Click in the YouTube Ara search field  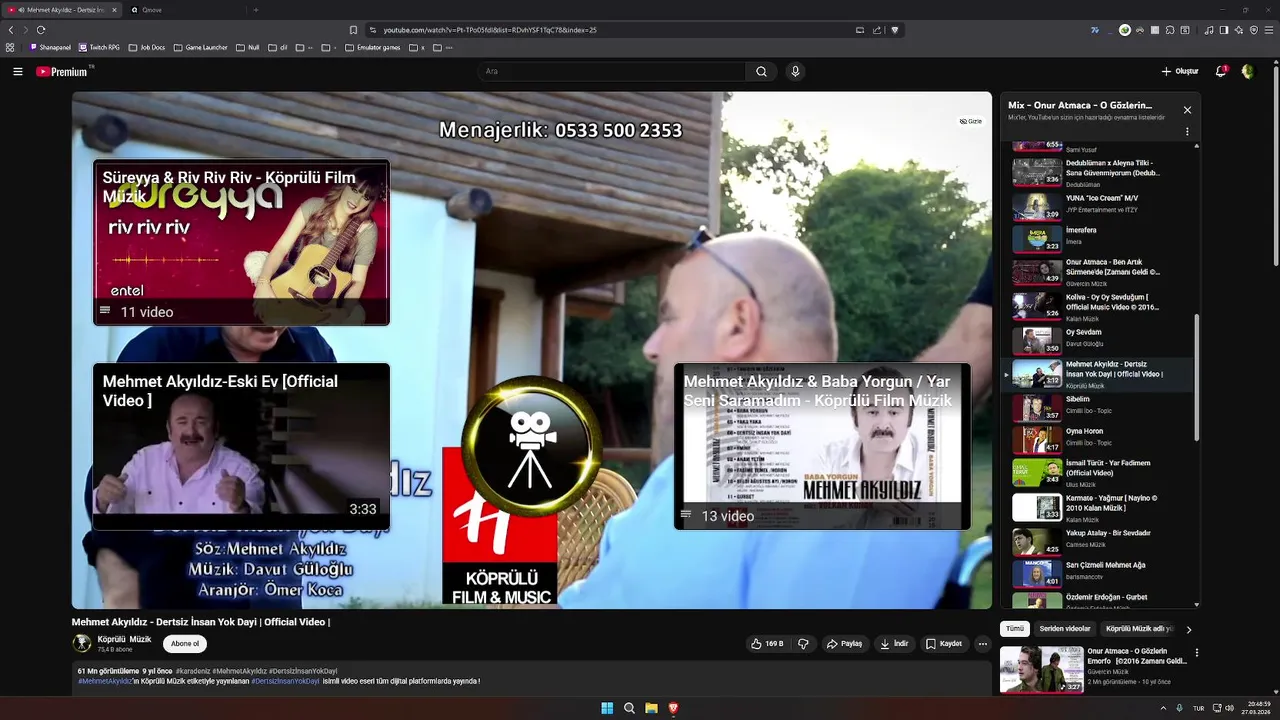[x=612, y=72]
